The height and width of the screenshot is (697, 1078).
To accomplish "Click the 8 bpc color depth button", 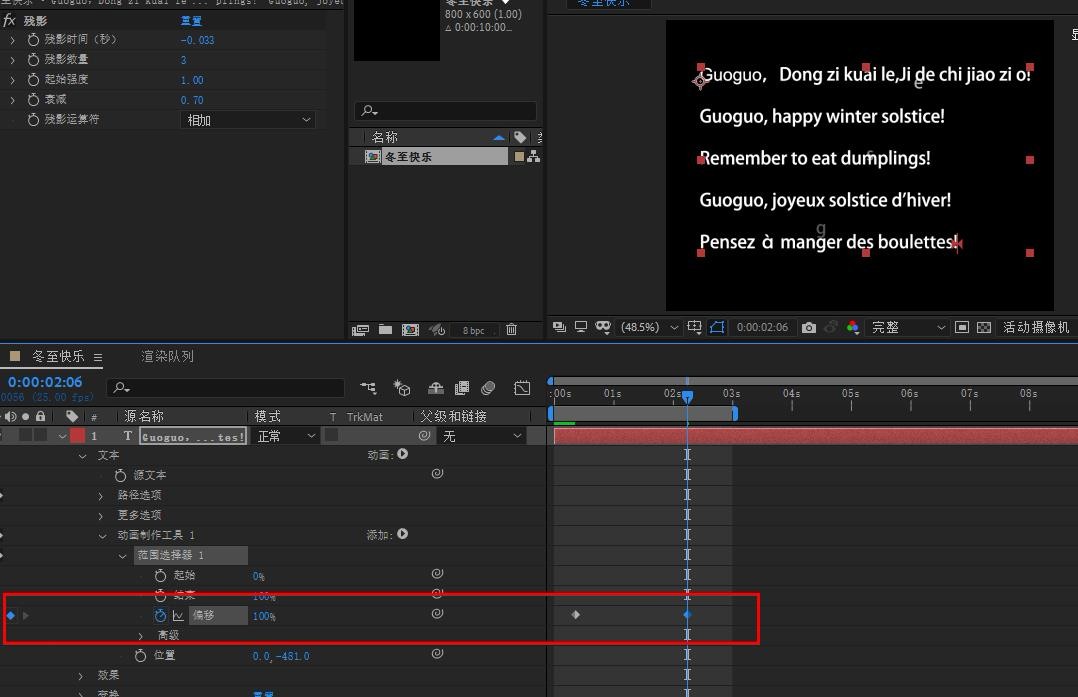I will pyautogui.click(x=473, y=331).
